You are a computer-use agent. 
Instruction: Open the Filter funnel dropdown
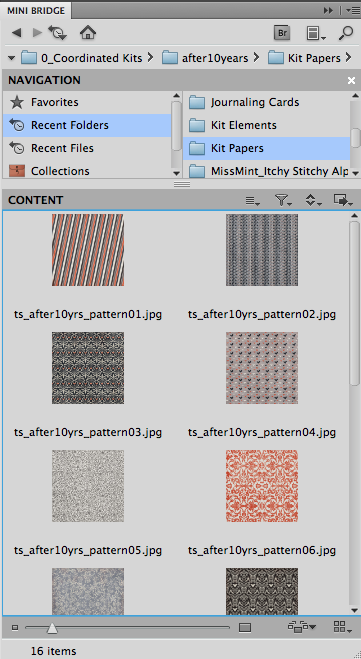tap(284, 200)
